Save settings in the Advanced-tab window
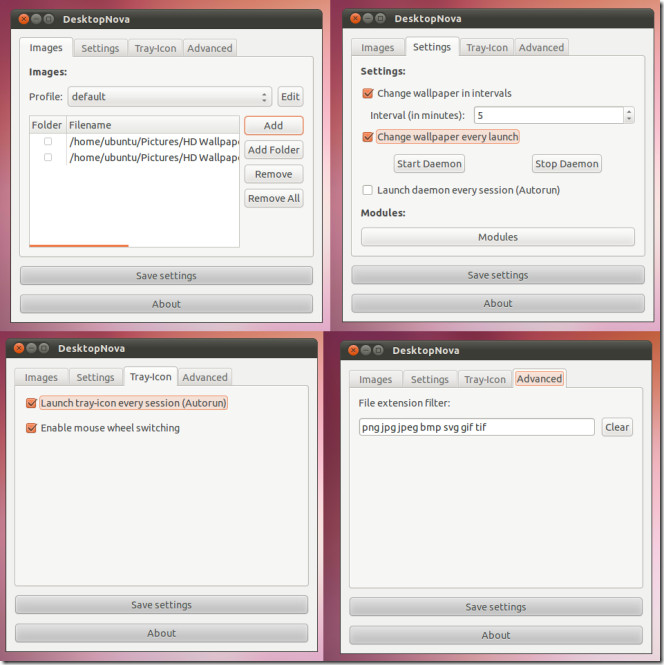664x665 pixels. point(496,607)
